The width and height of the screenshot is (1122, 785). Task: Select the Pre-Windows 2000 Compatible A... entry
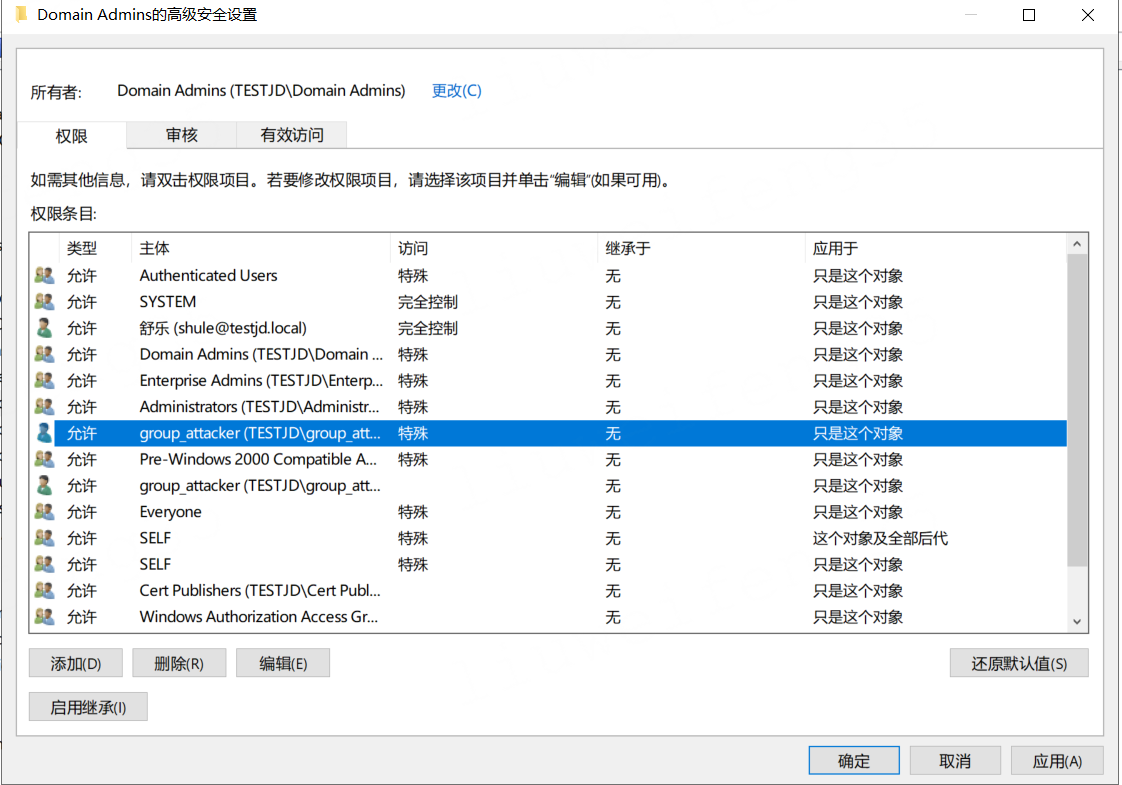tap(549, 459)
